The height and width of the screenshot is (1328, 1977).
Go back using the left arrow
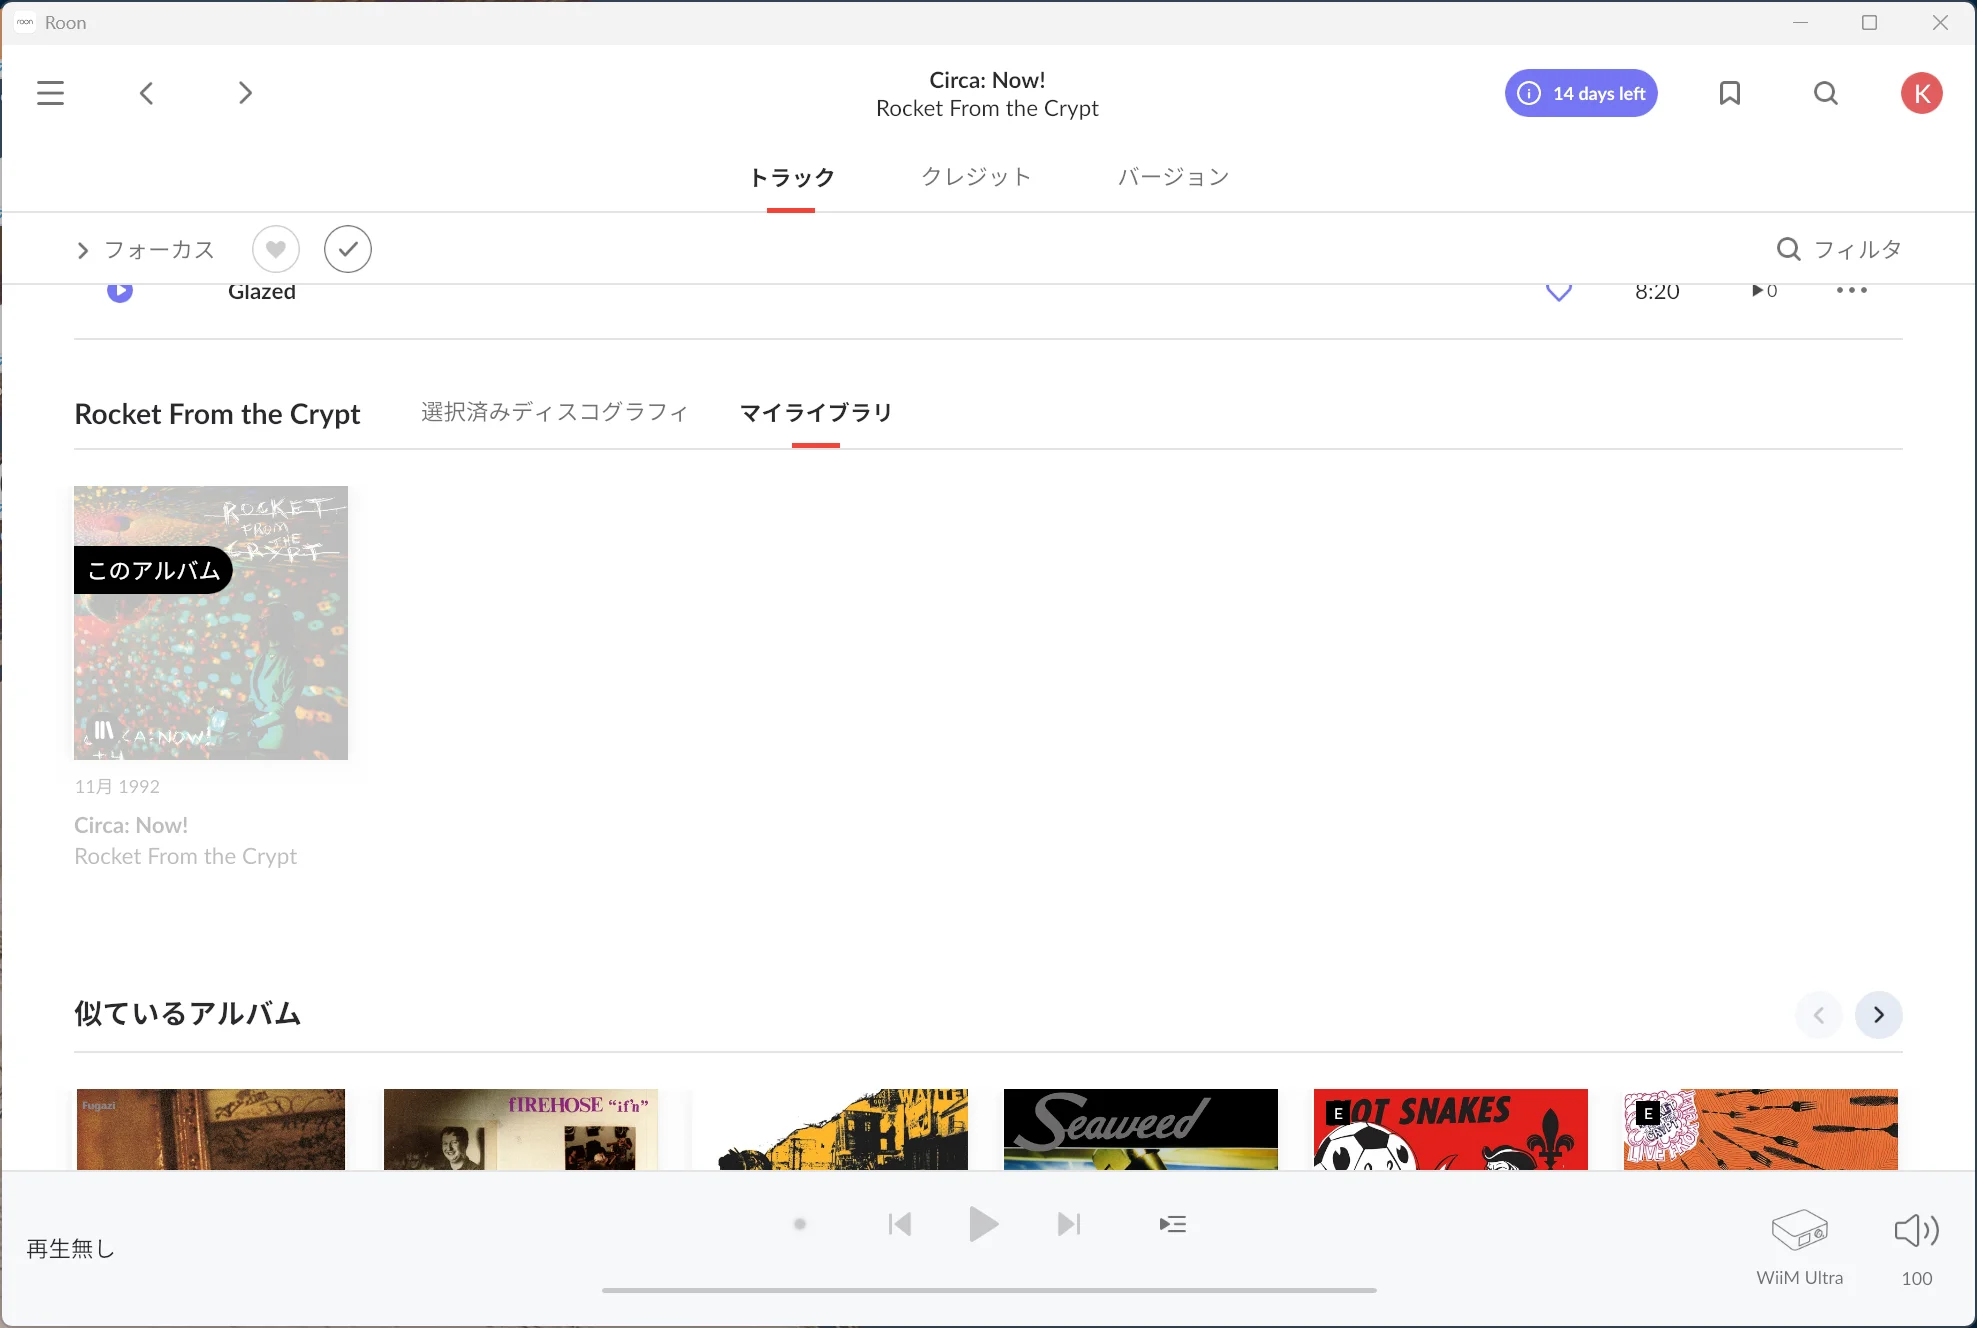pyautogui.click(x=147, y=93)
